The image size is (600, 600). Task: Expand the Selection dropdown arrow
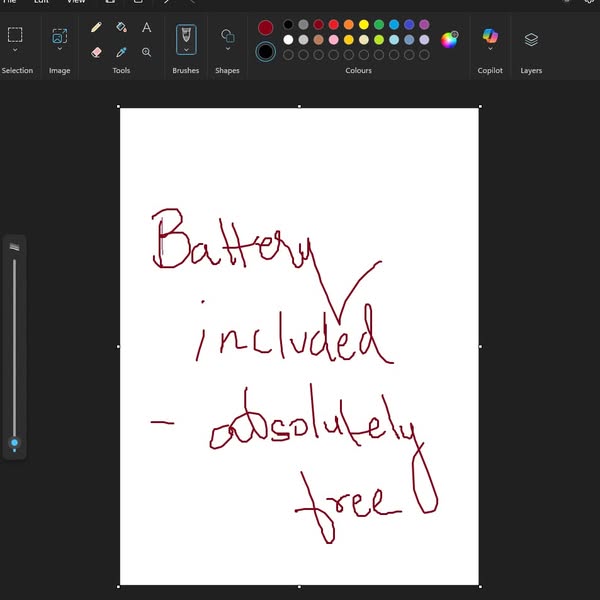click(x=15, y=49)
